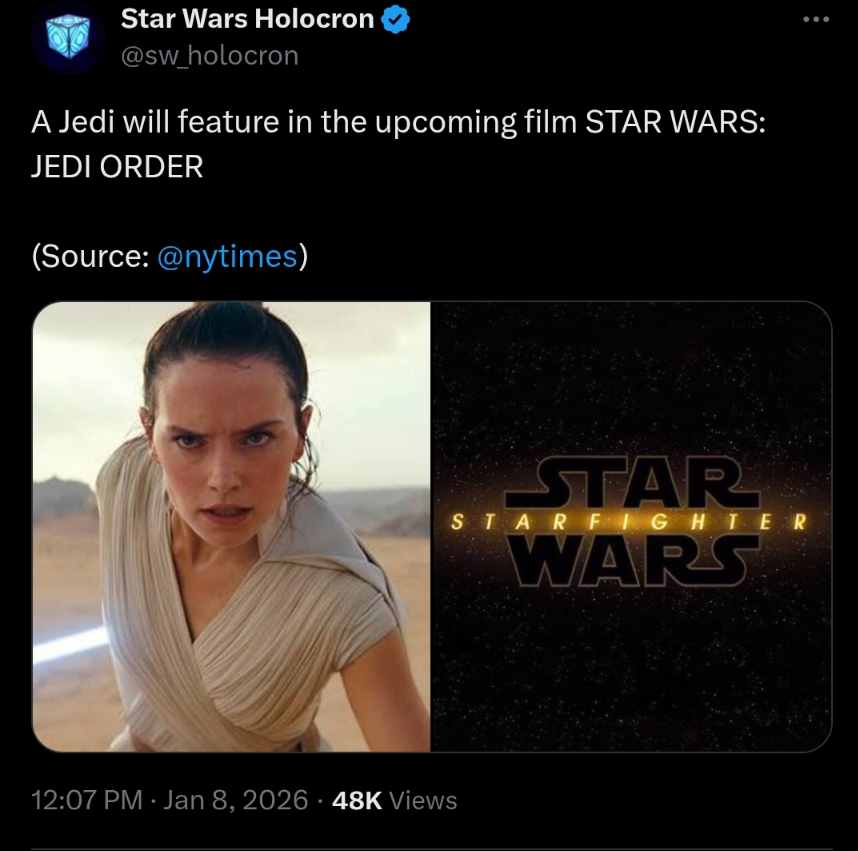Image resolution: width=858 pixels, height=851 pixels.
Task: Click the blue verified checkmark badge
Action: click(395, 20)
